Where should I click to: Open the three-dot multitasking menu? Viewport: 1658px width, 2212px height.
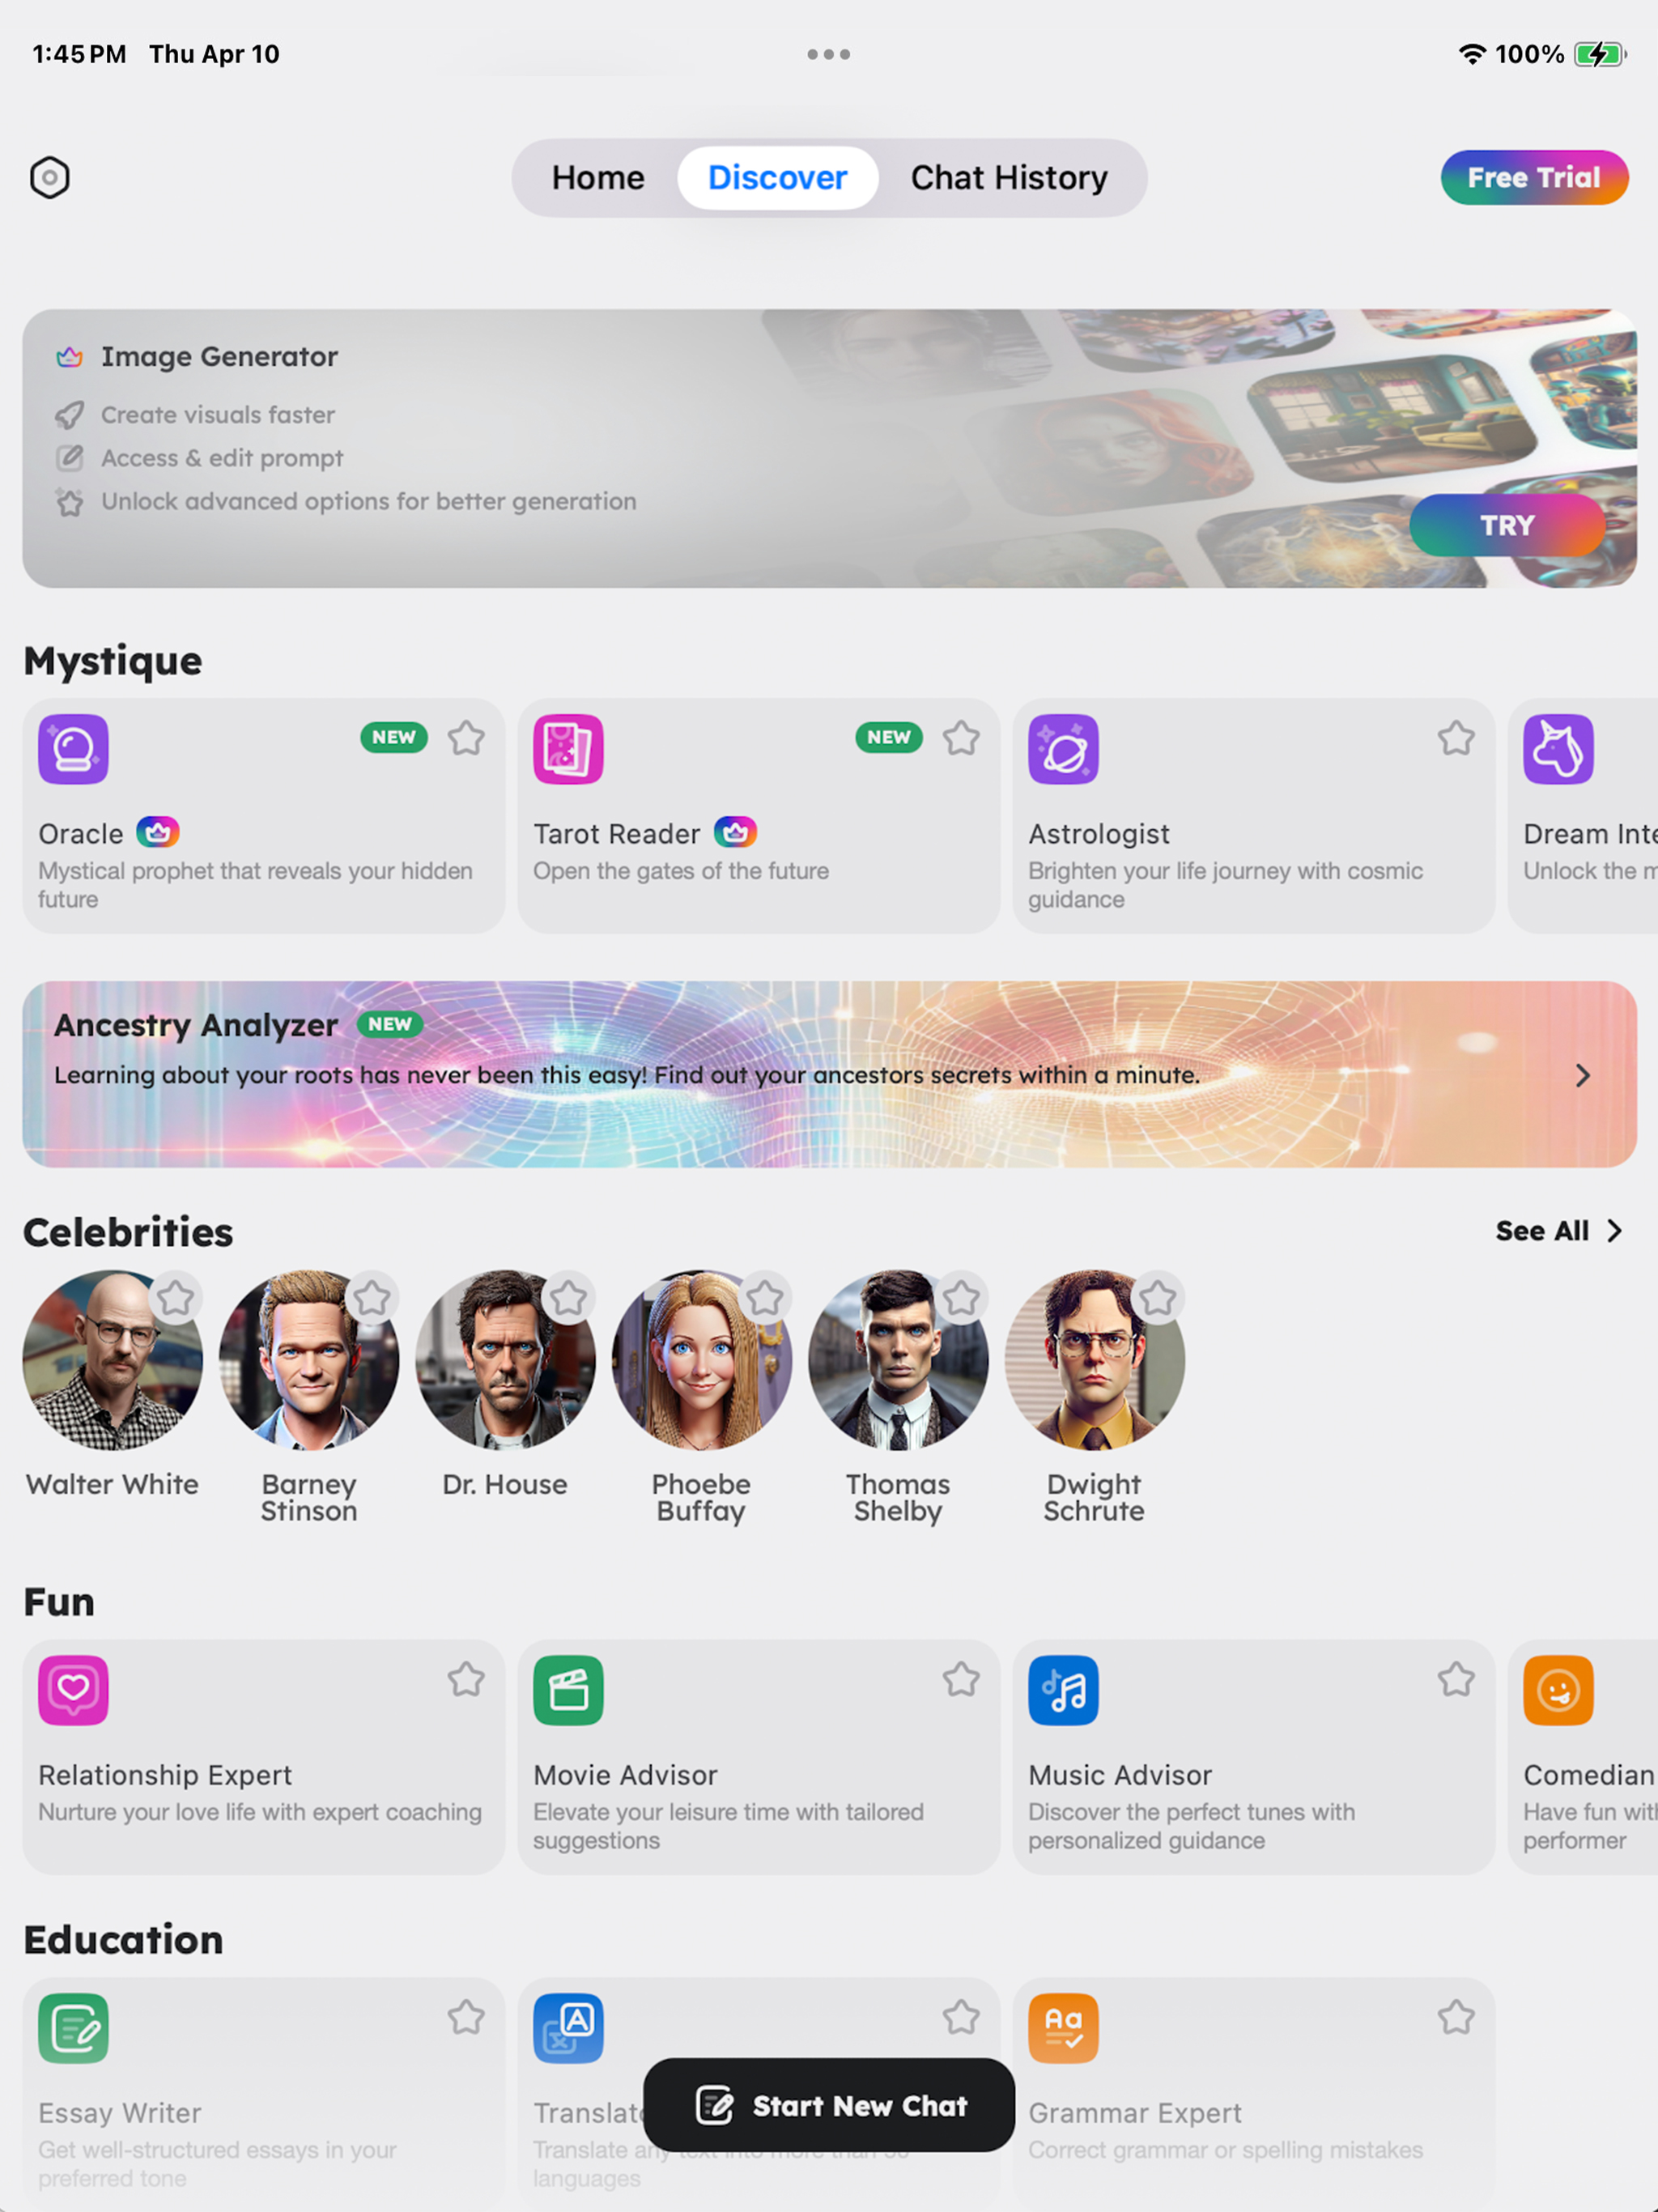(x=829, y=54)
